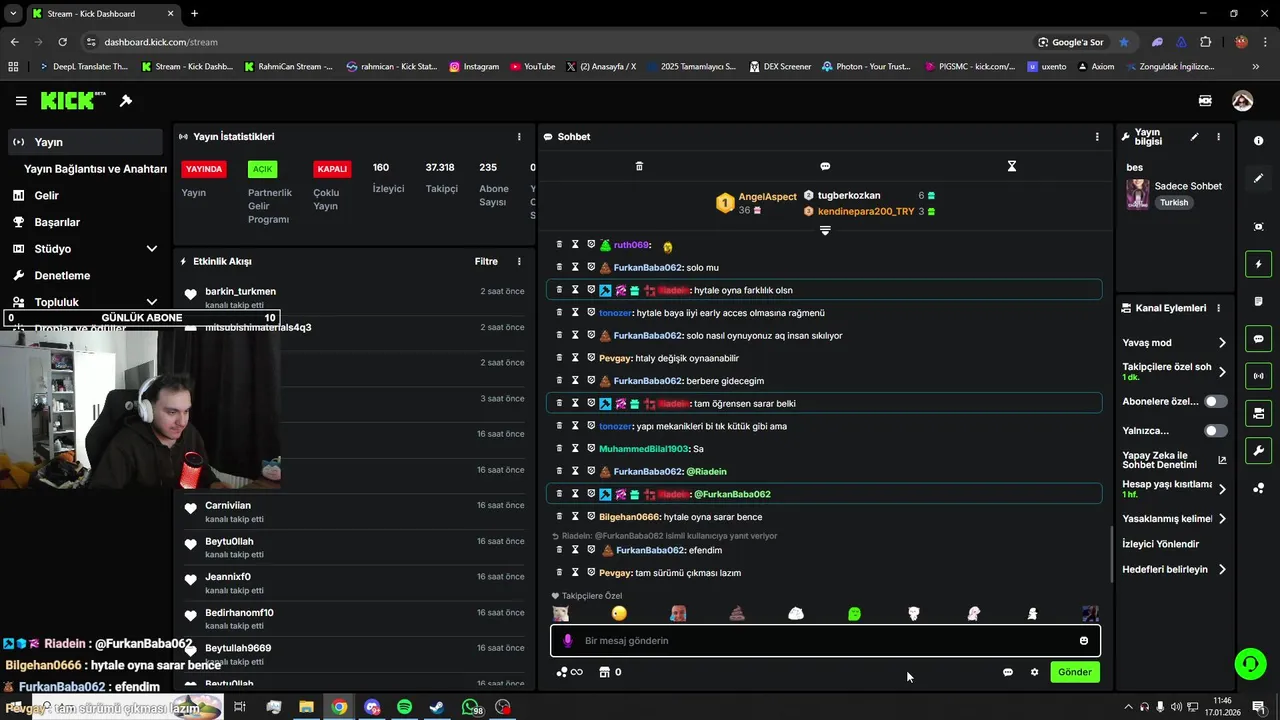The height and width of the screenshot is (720, 1280).
Task: Click the Gönder send button
Action: click(1075, 672)
